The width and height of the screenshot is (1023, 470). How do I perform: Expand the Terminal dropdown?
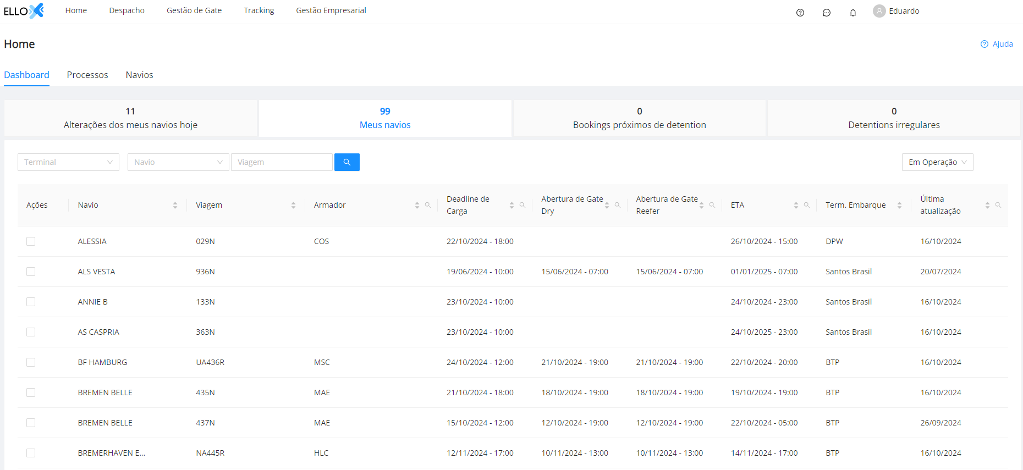[x=68, y=162]
